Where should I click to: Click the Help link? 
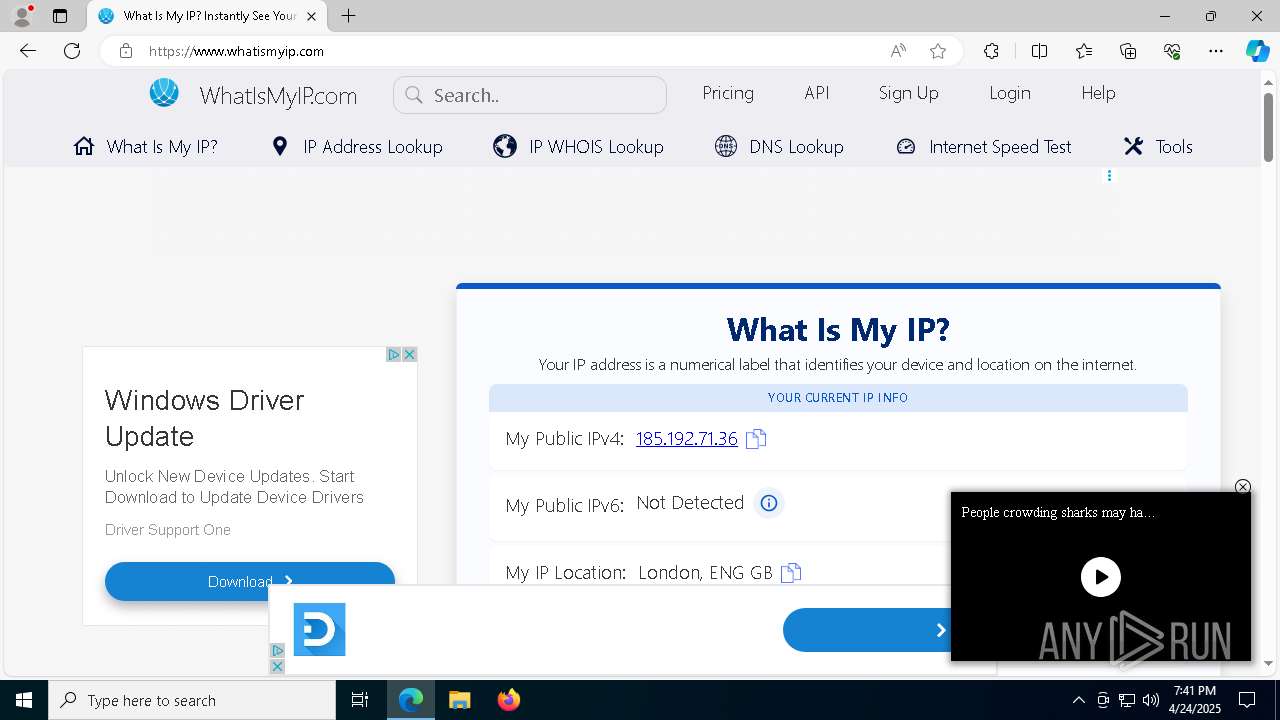coord(1098,93)
